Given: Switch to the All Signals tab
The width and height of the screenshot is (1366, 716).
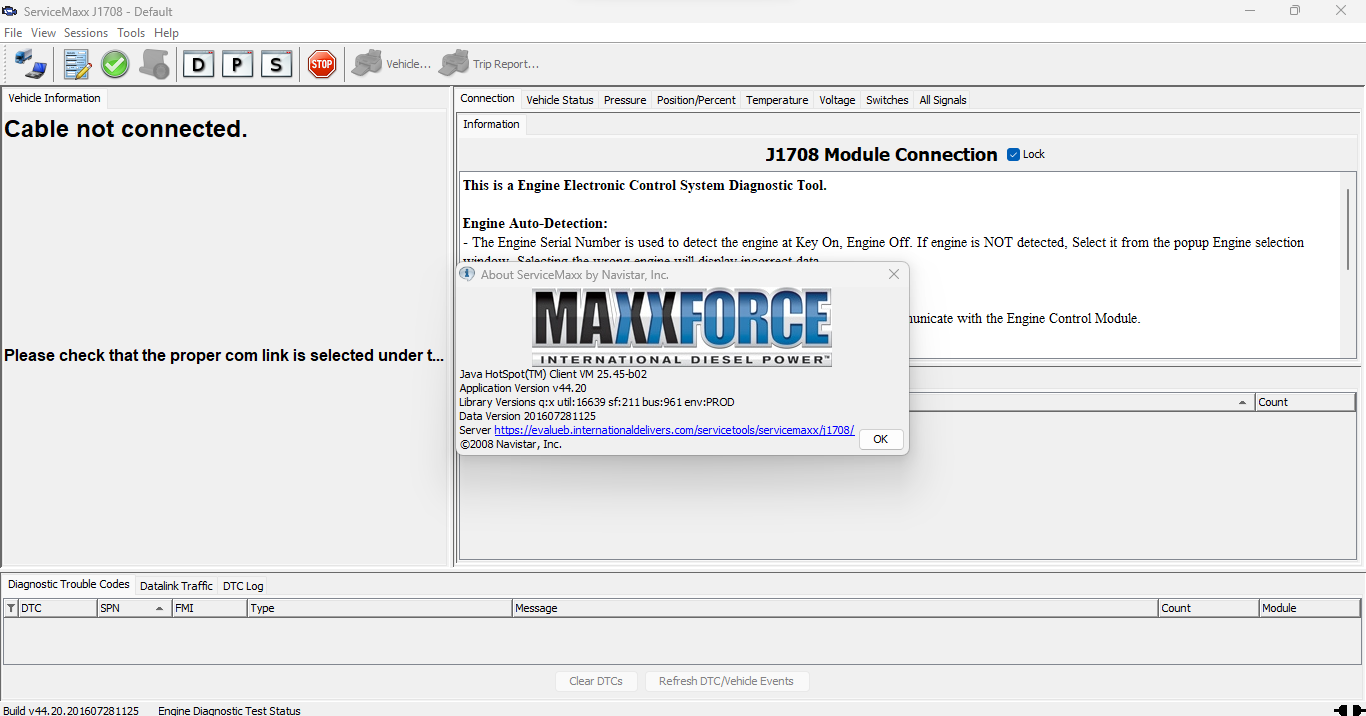Looking at the screenshot, I should click(943, 100).
